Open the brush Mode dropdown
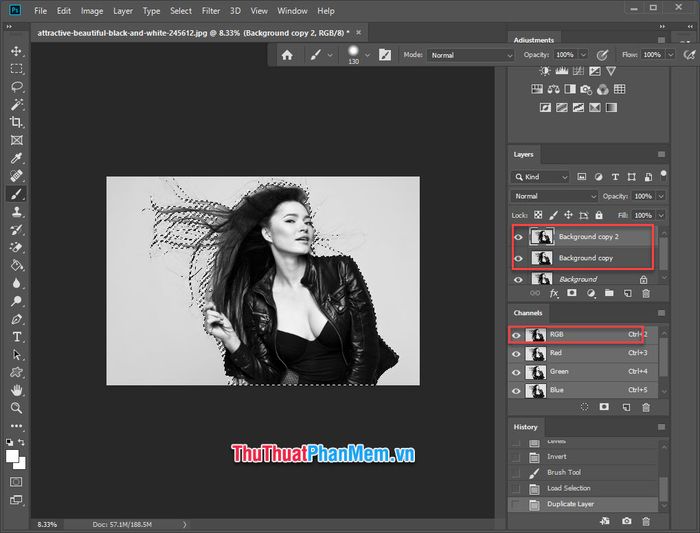The image size is (700, 533). 471,55
